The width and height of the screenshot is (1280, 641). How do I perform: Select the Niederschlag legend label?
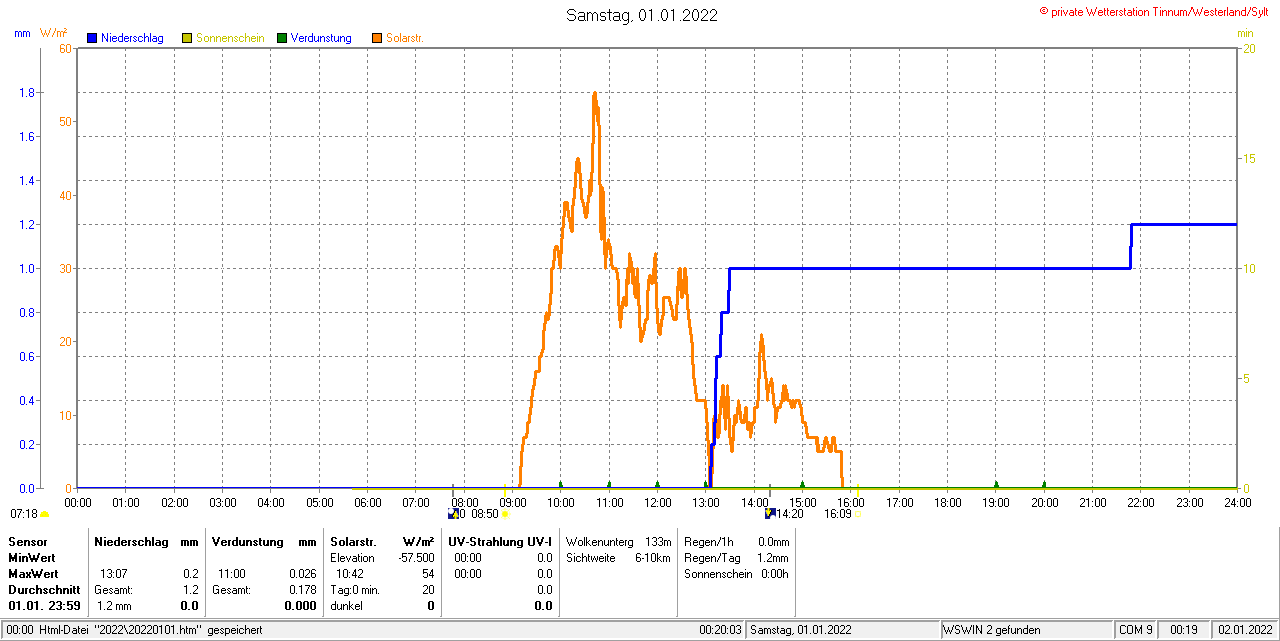pyautogui.click(x=132, y=38)
